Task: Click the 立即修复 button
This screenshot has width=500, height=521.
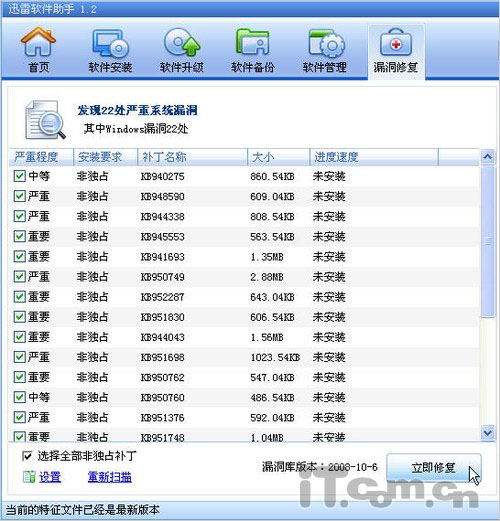Action: (x=434, y=468)
